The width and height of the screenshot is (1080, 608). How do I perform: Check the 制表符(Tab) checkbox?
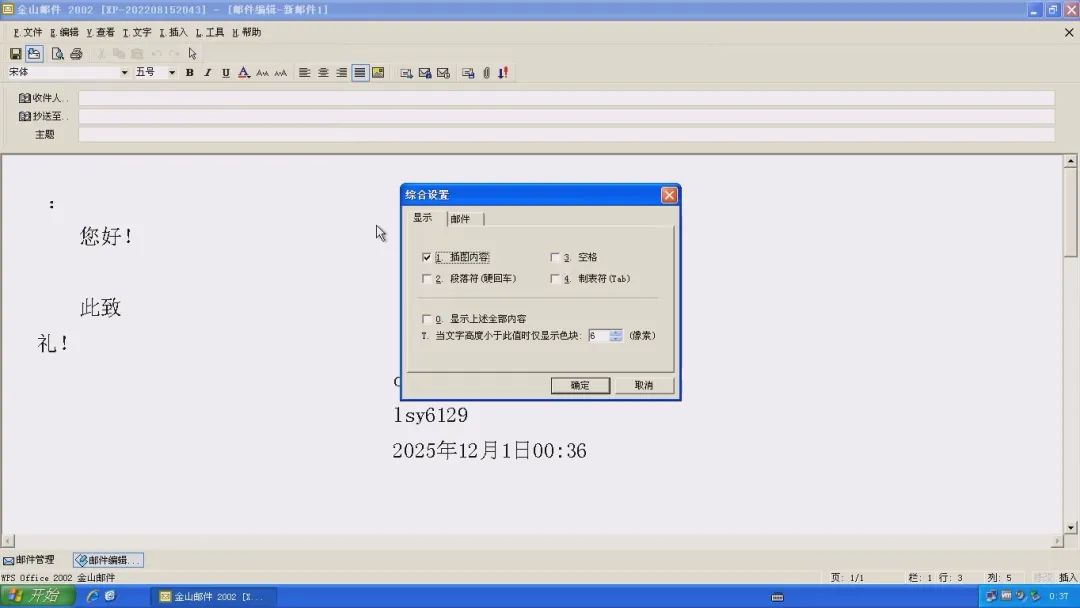(555, 279)
